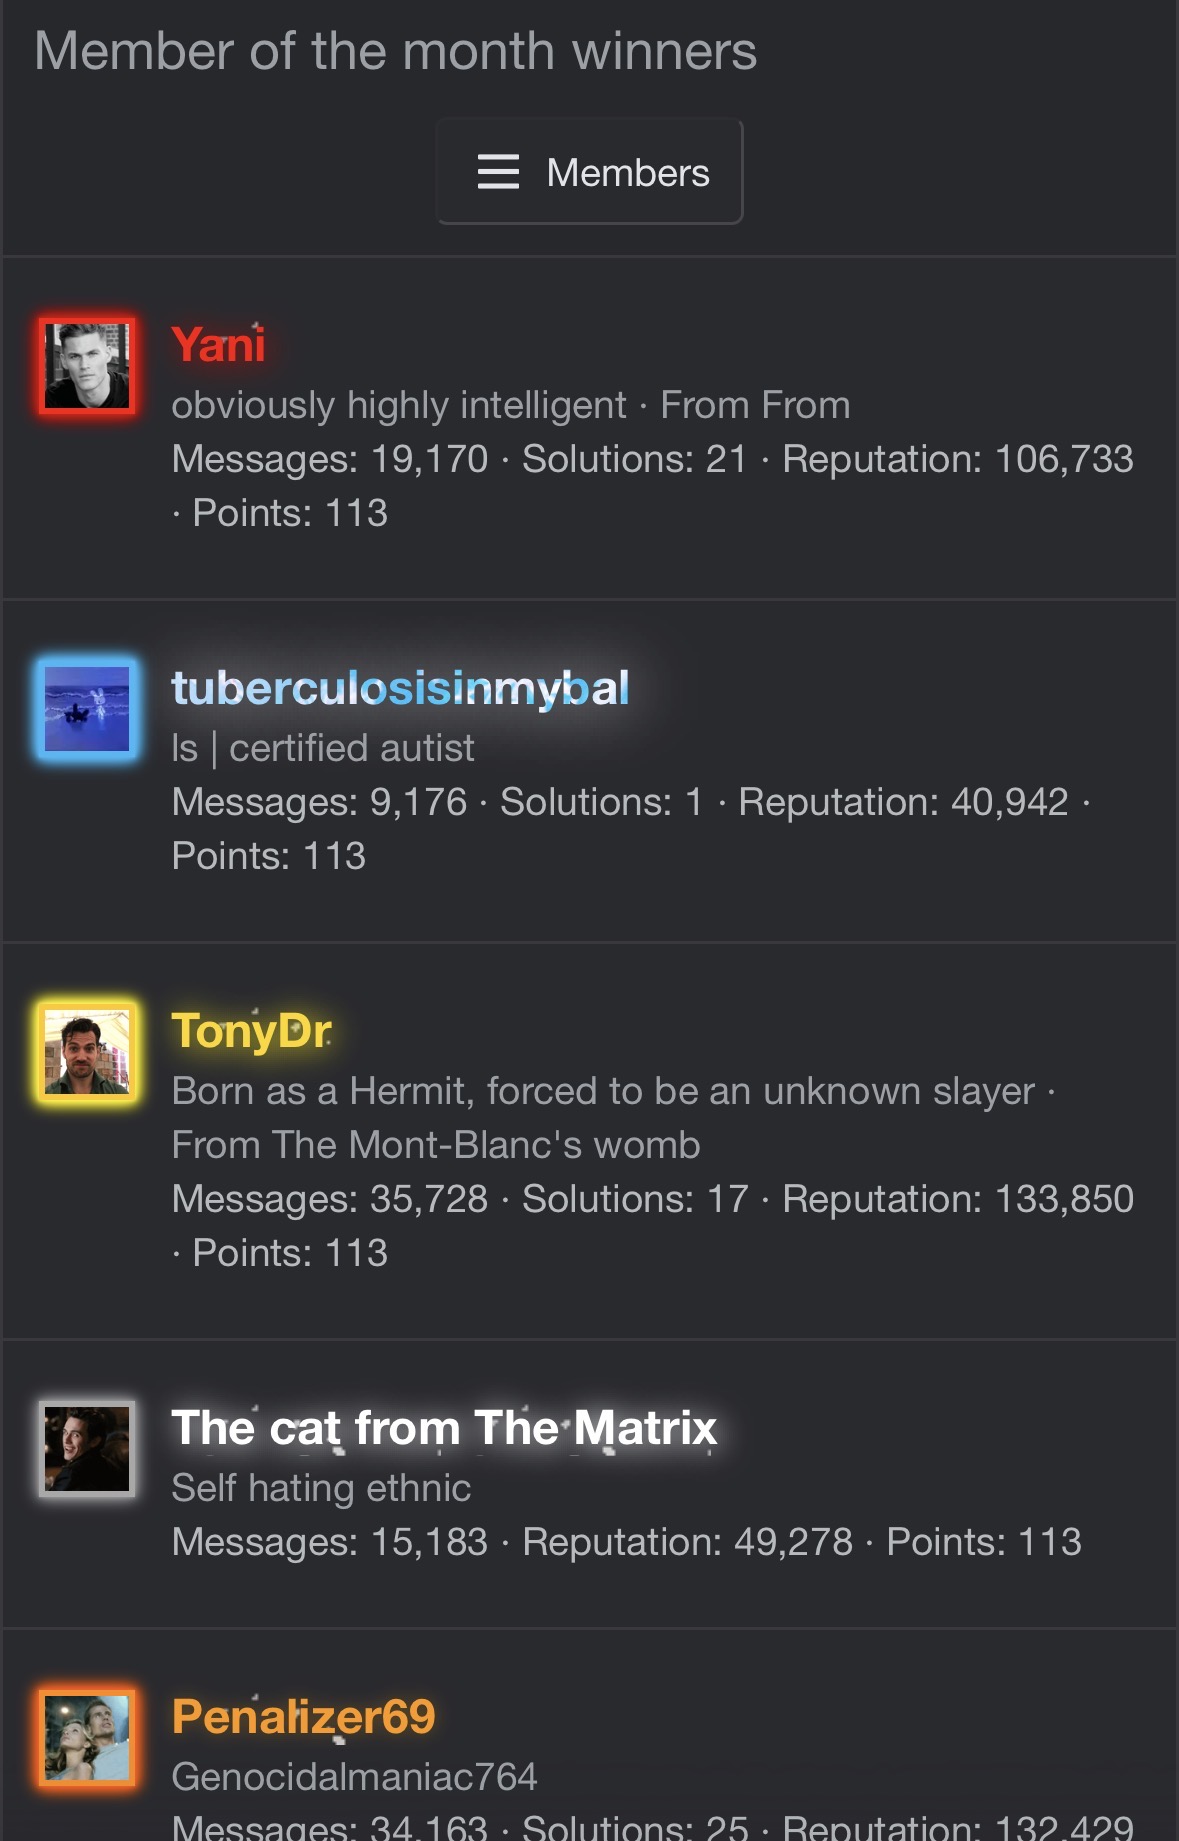
Task: Click Yani's Messages count 19,170
Action: click(x=429, y=459)
